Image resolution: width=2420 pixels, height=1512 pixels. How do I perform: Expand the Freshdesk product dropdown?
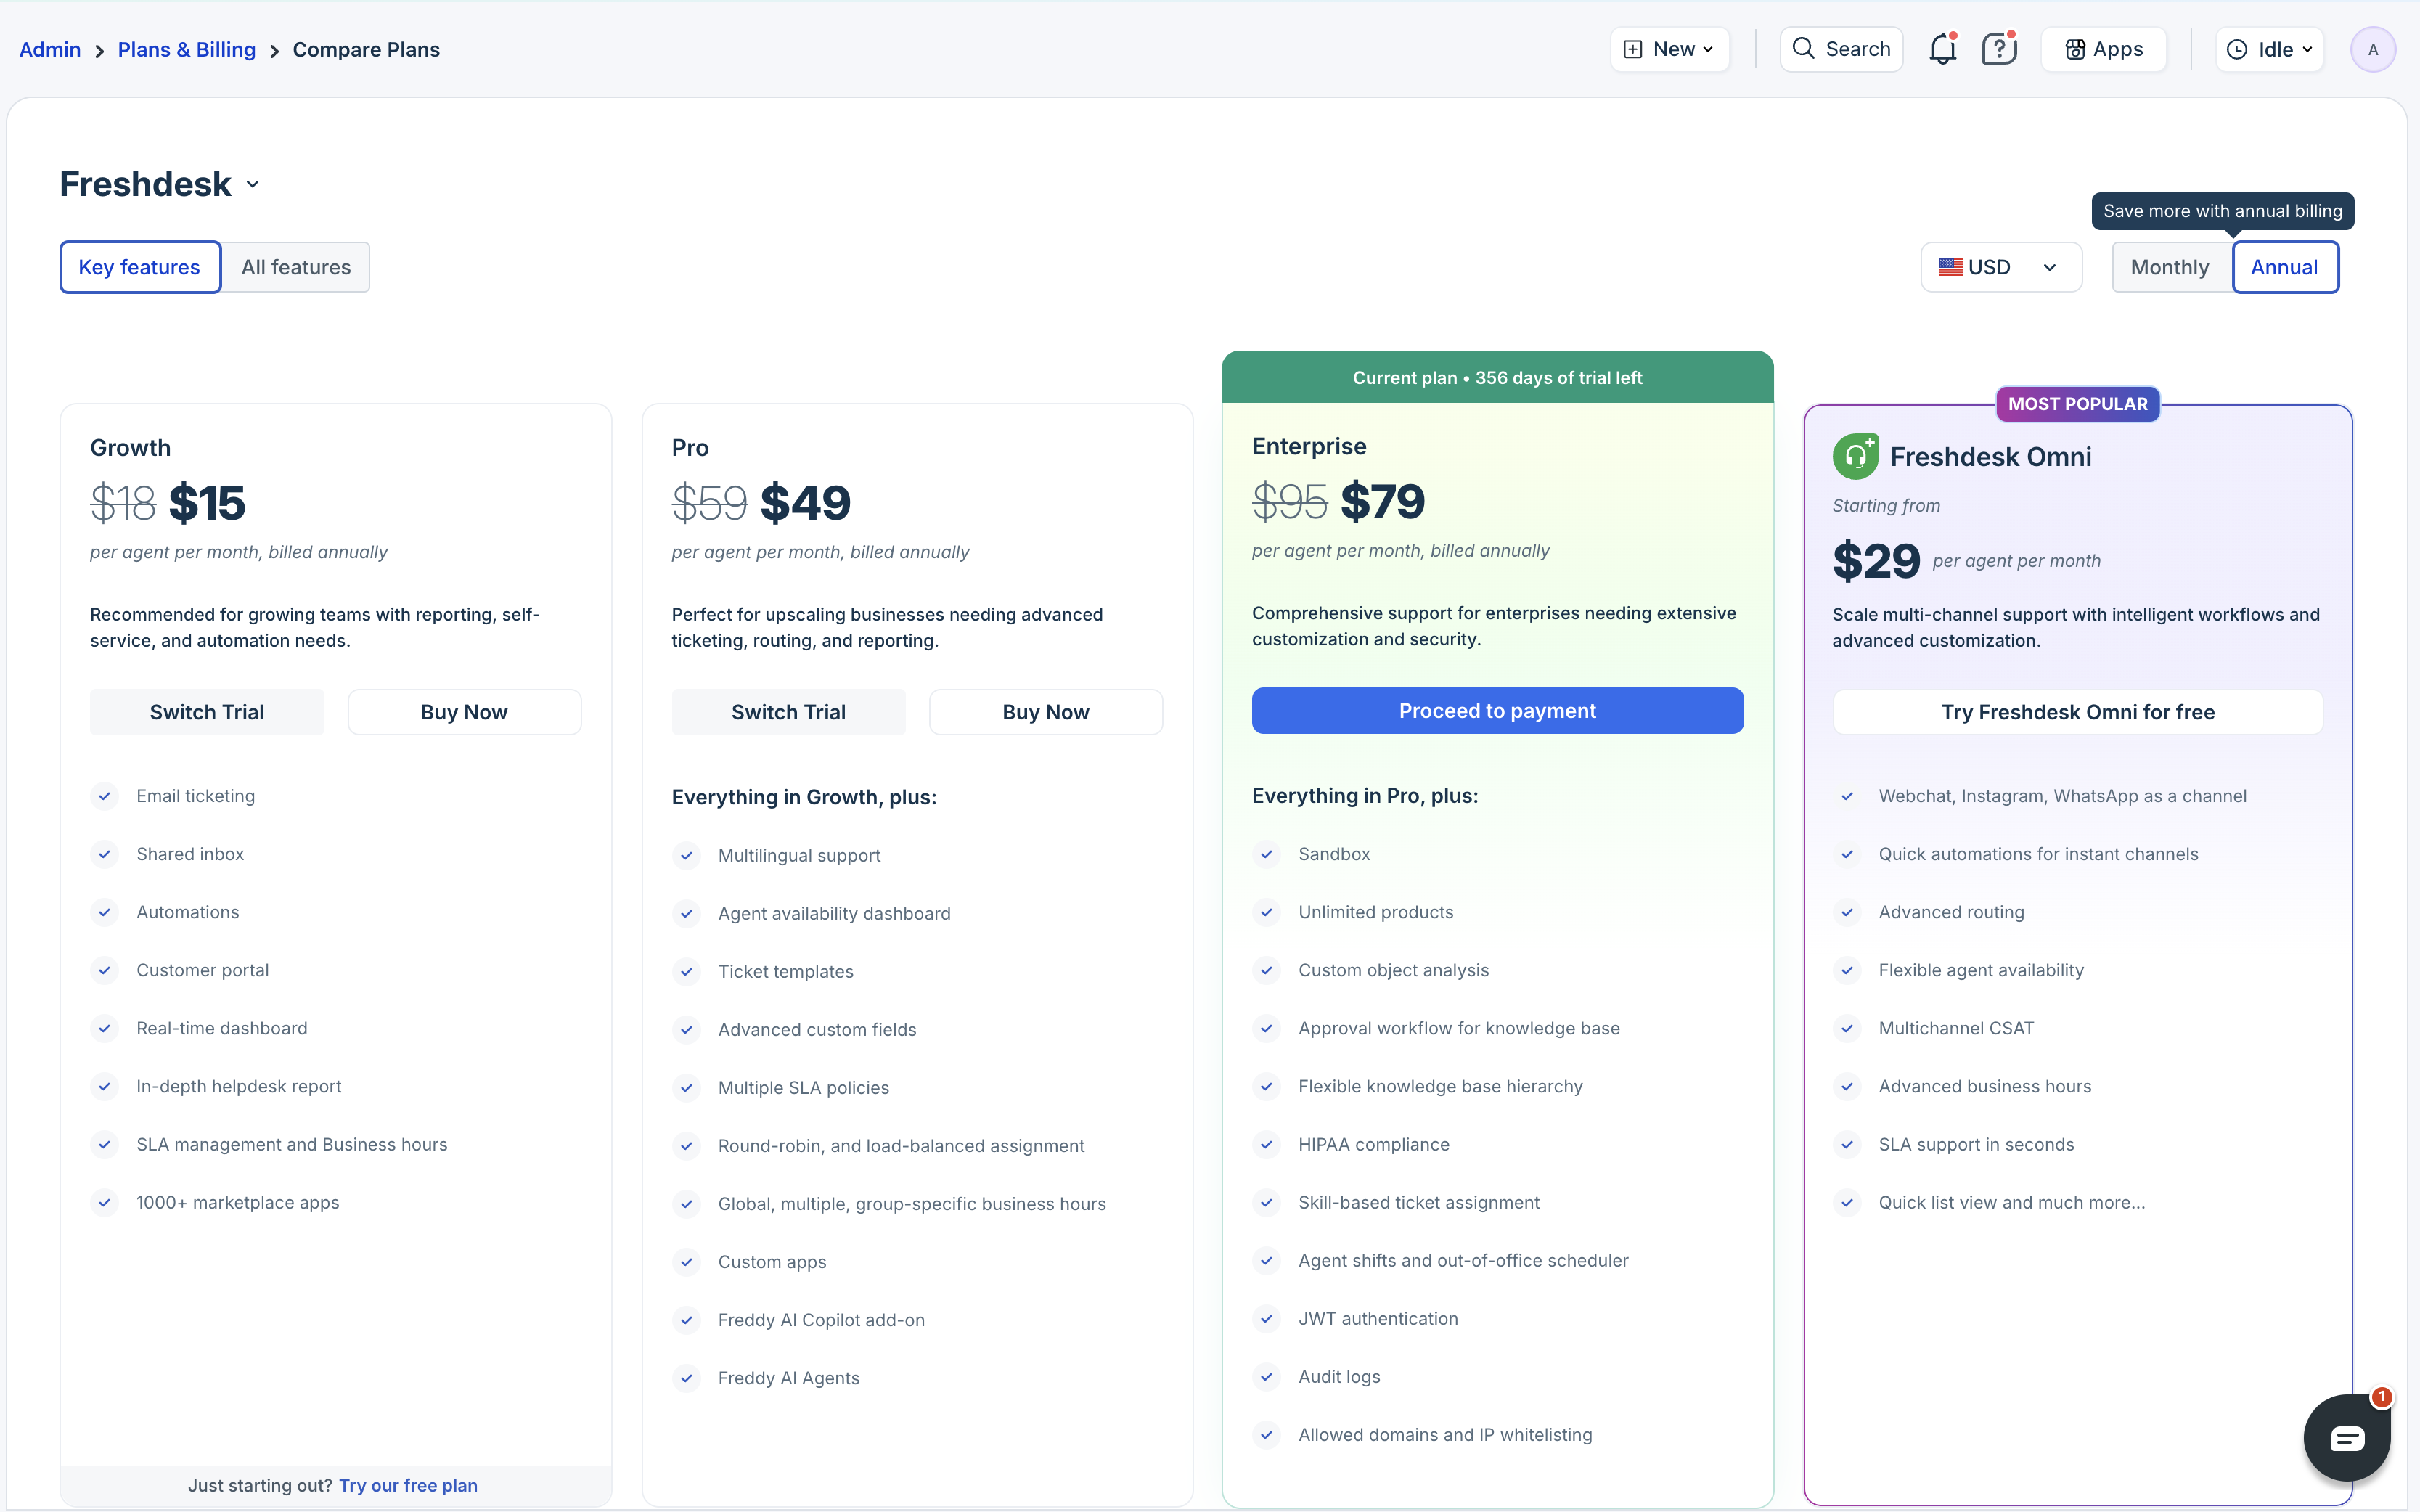click(253, 184)
